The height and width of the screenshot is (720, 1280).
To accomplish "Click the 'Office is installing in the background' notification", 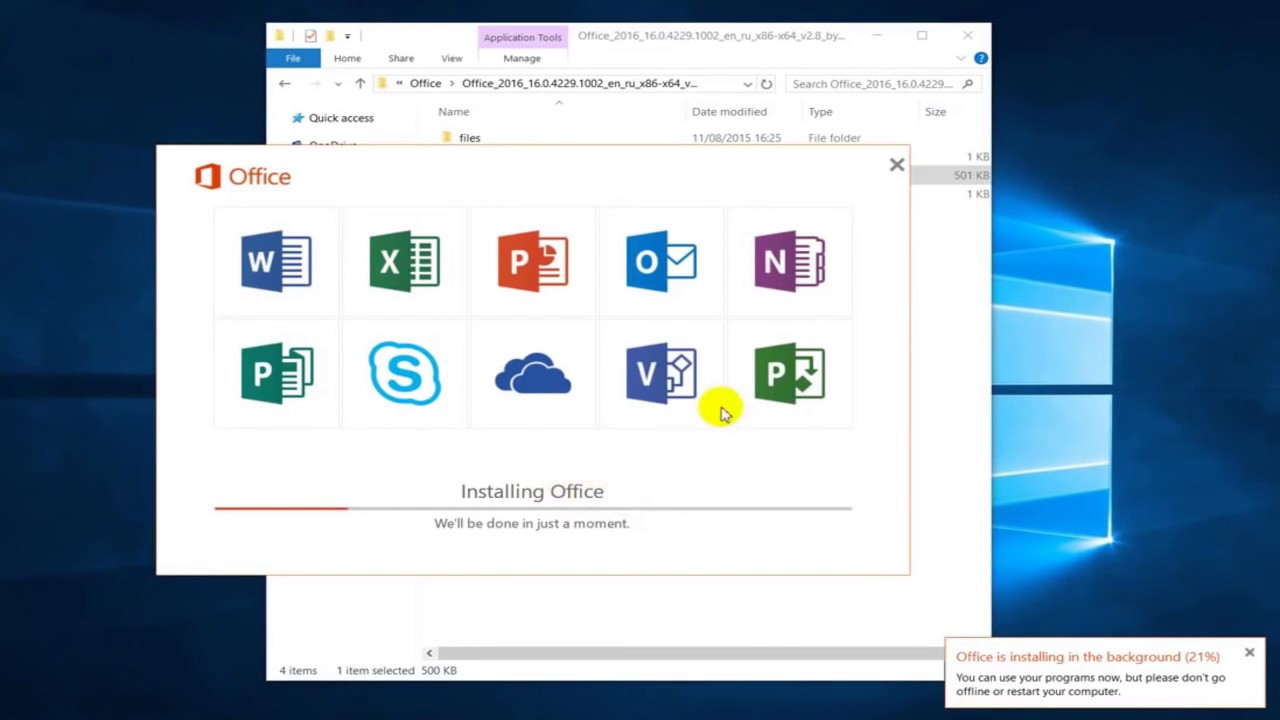I will pos(1105,672).
